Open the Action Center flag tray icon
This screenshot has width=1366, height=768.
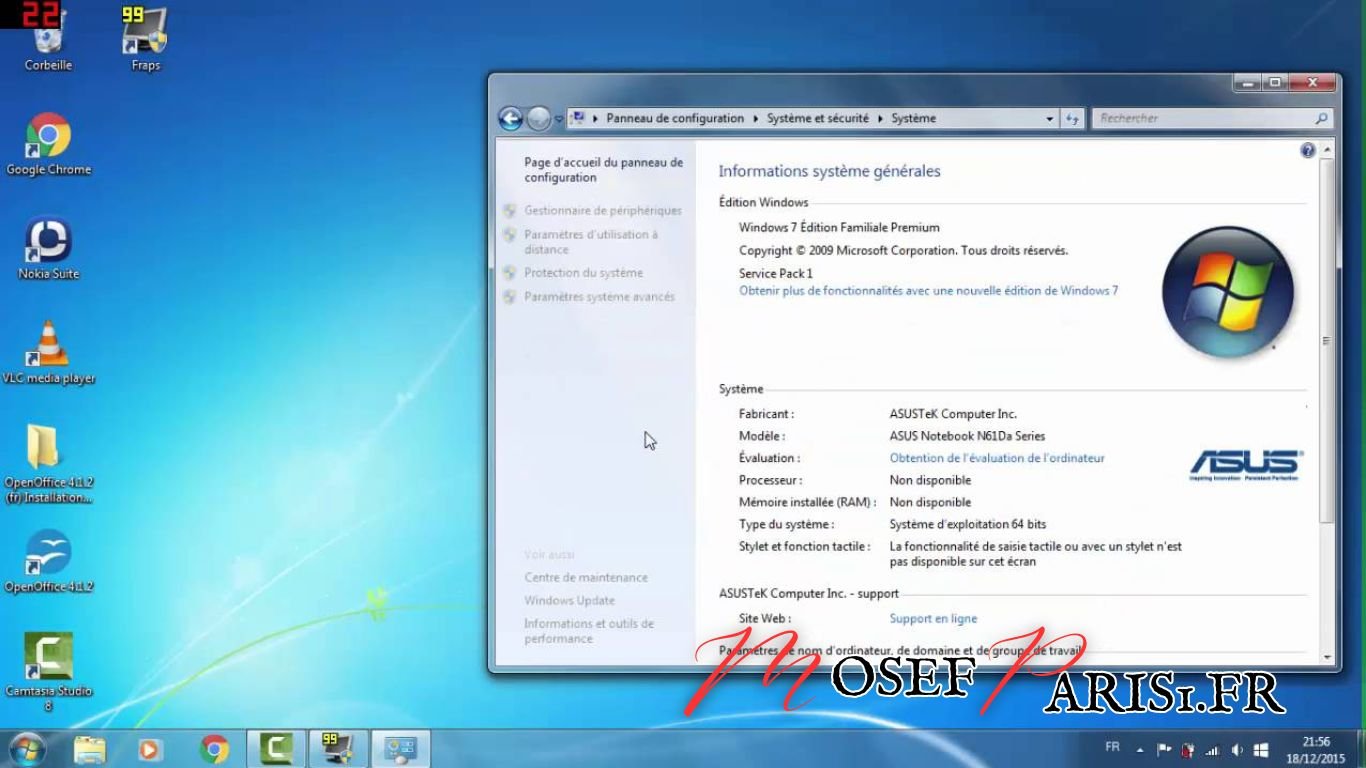coord(1164,749)
